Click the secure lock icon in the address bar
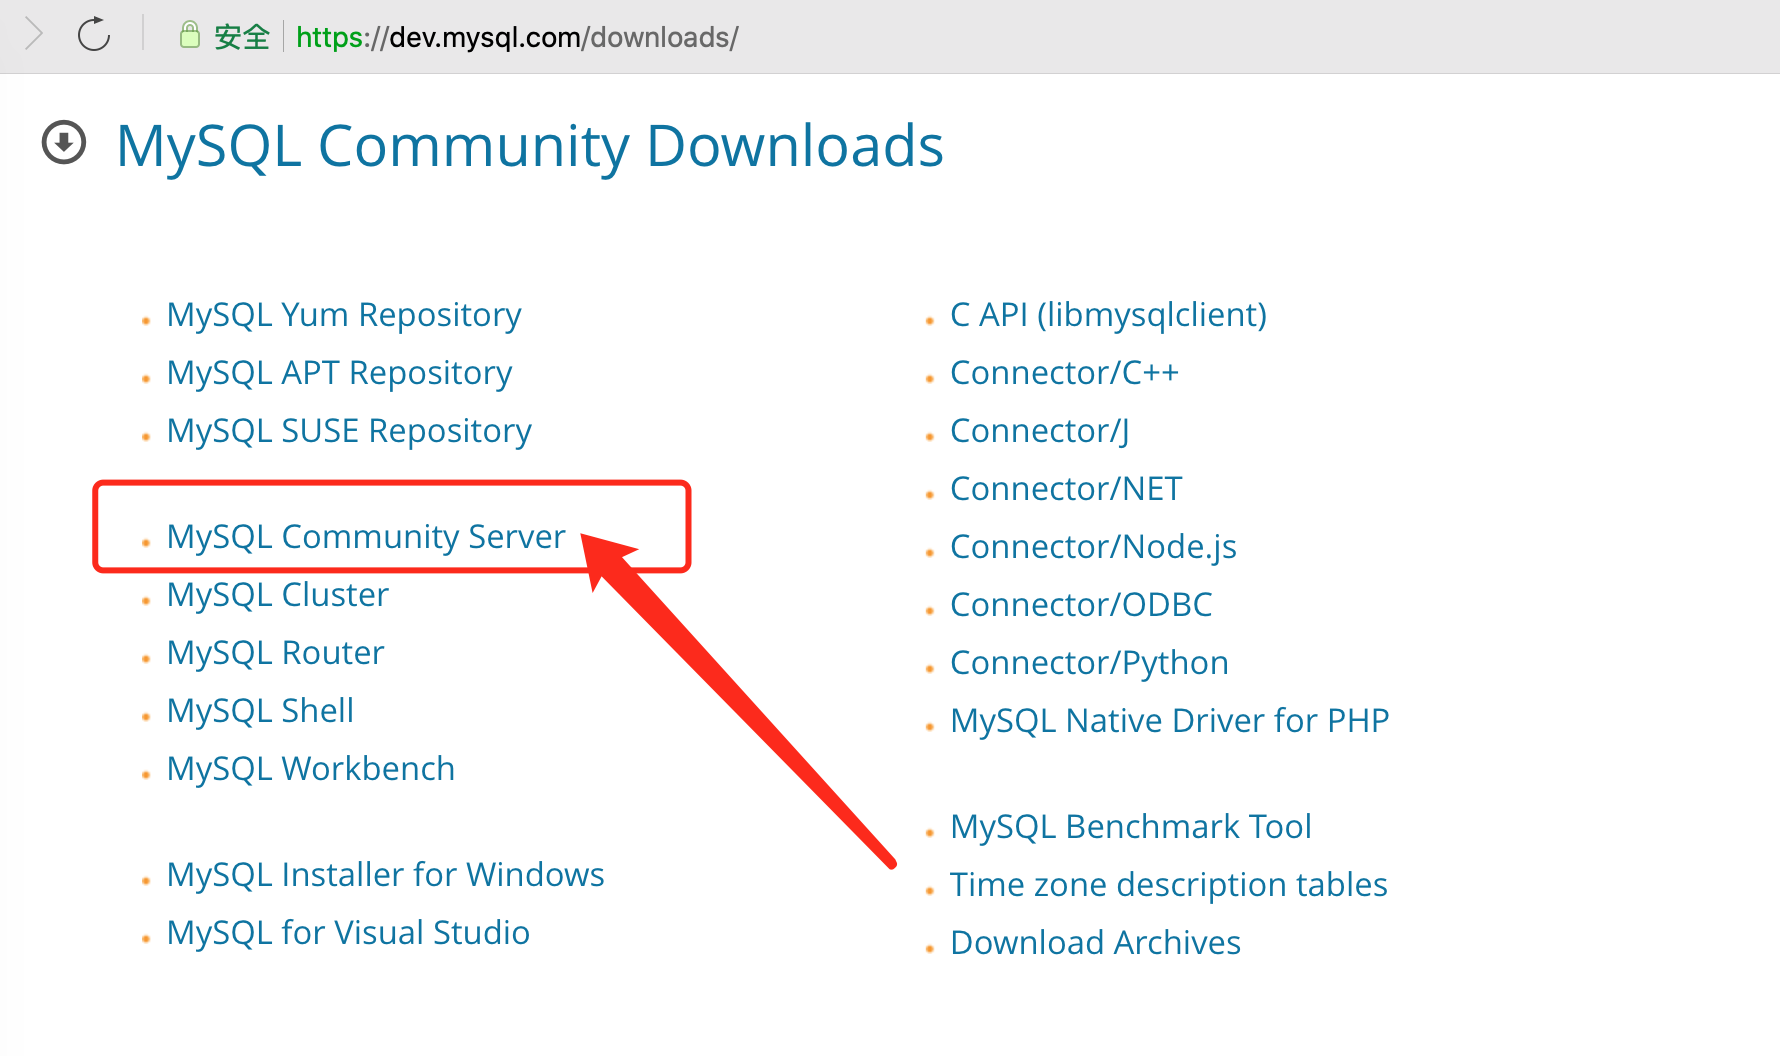This screenshot has height=1056, width=1780. (x=190, y=33)
